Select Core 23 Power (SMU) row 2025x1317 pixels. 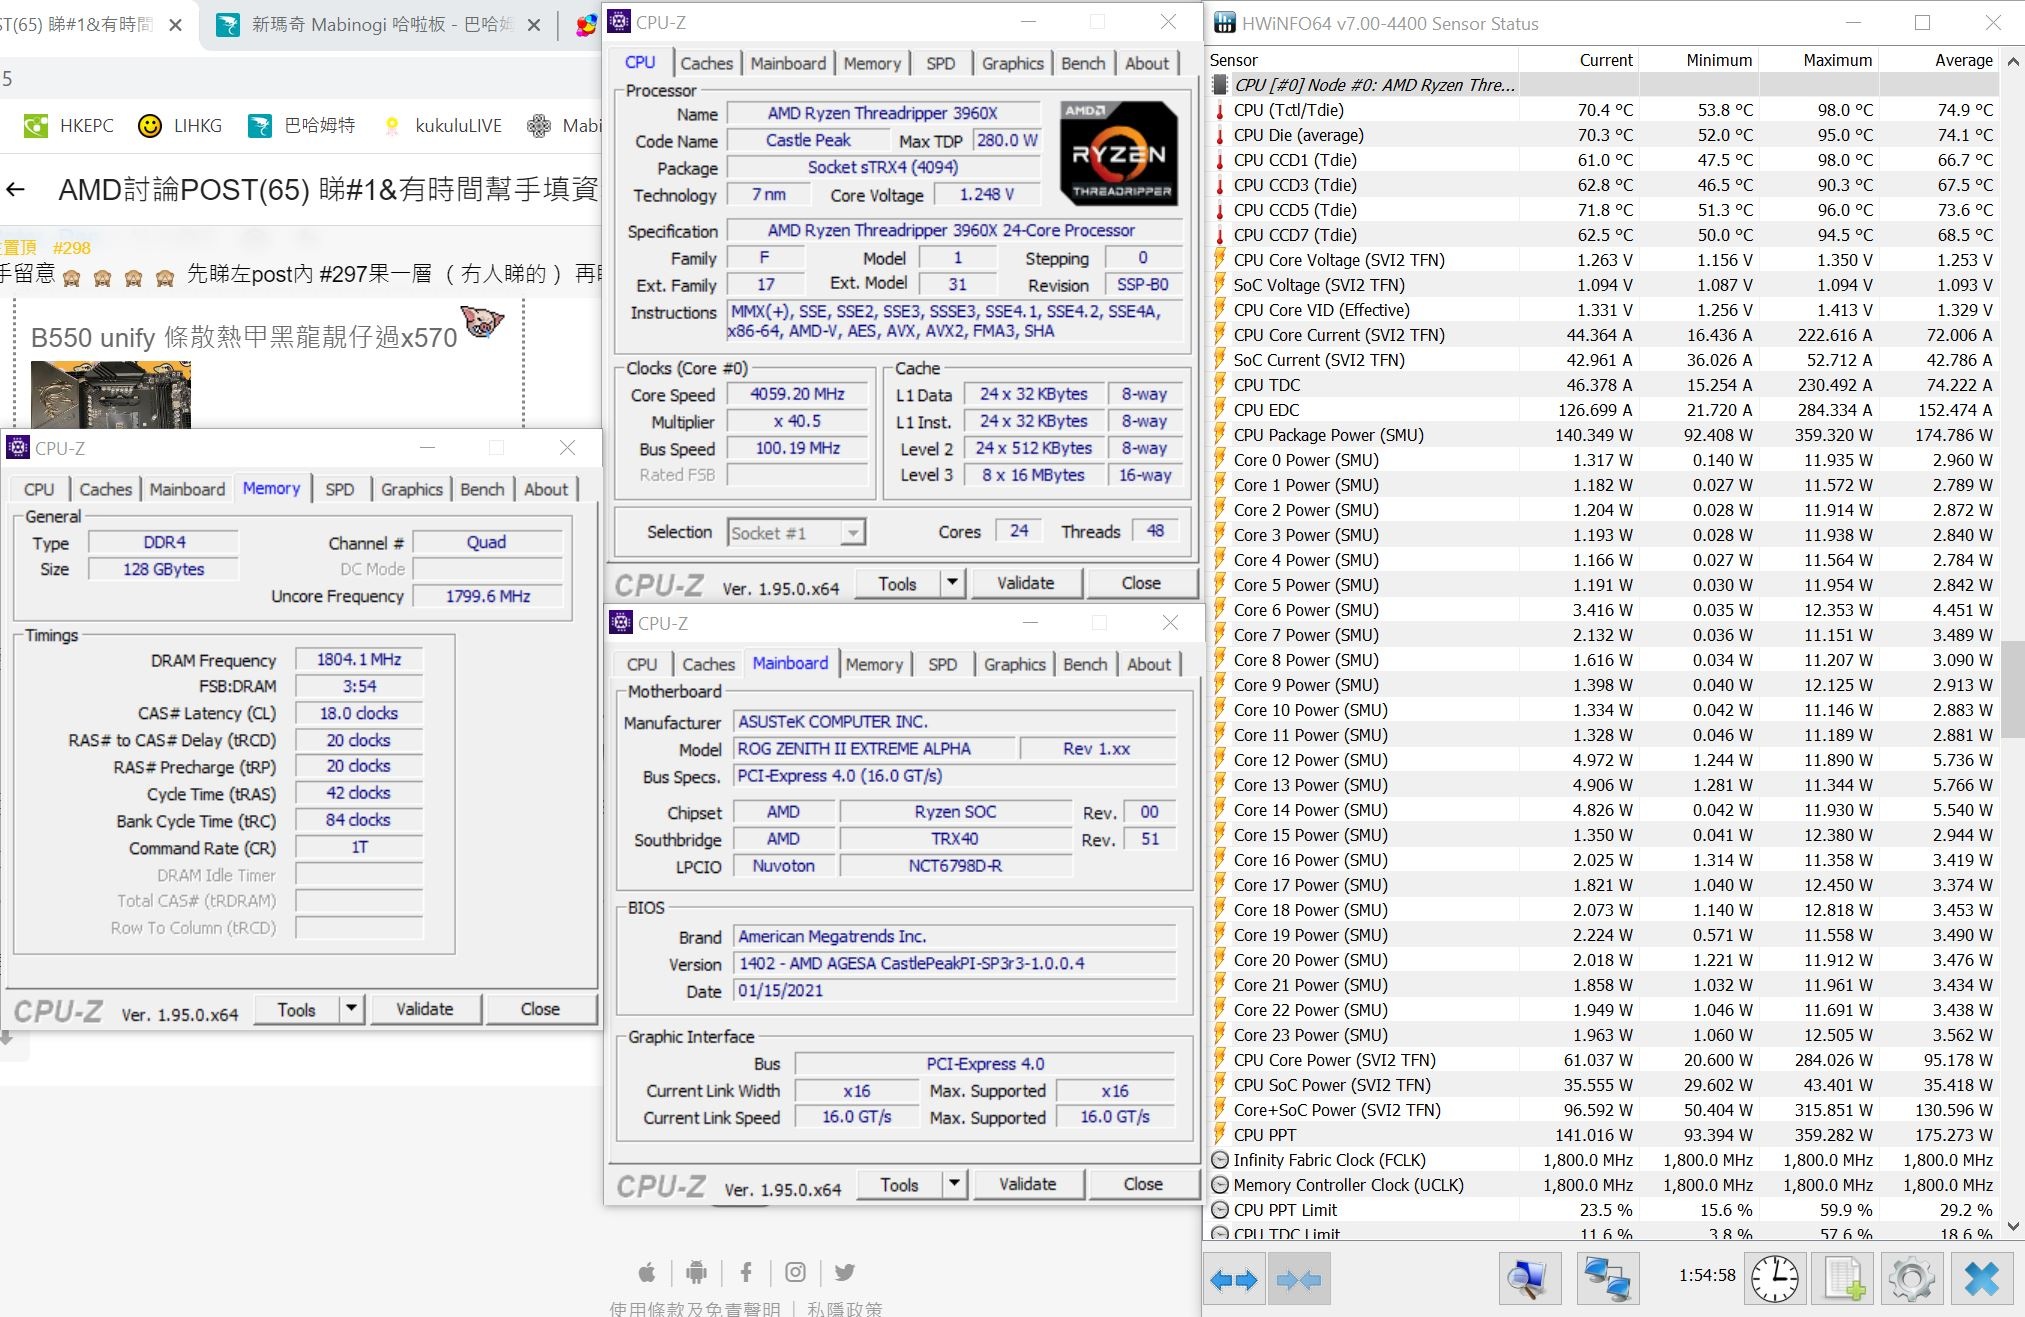point(1603,1035)
